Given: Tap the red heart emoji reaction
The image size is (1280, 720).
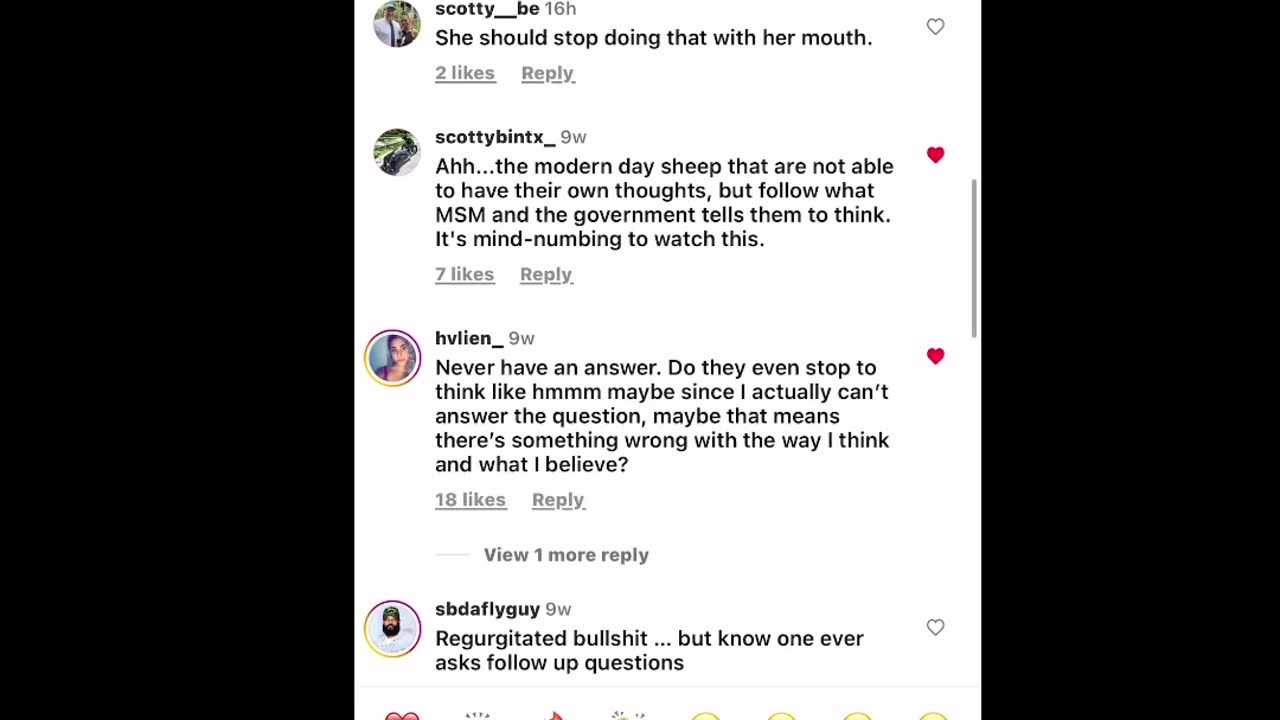Looking at the screenshot, I should 402,716.
